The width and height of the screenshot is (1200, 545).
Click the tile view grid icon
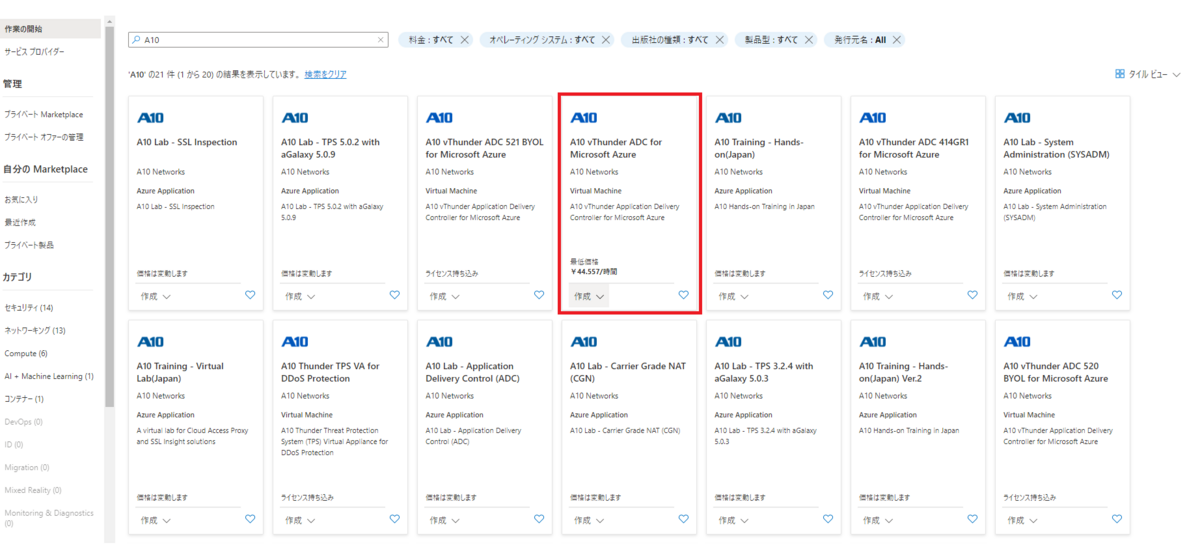pyautogui.click(x=1120, y=74)
